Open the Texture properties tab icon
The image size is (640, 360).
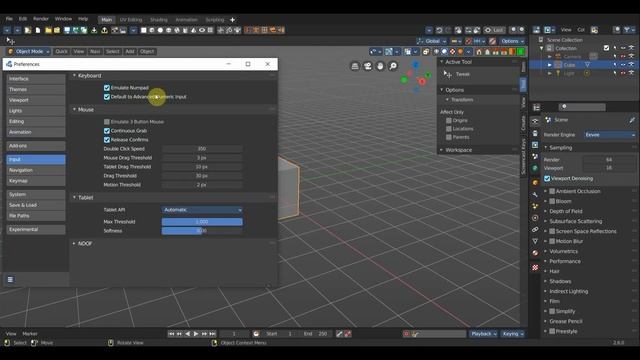click(x=535, y=268)
